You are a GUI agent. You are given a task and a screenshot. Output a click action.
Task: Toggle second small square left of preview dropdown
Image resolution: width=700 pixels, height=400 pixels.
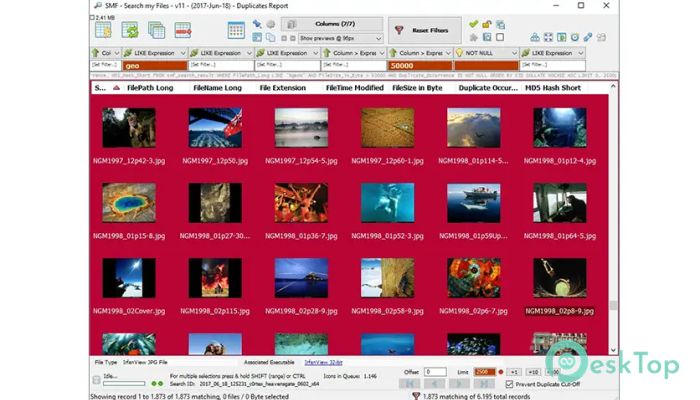coord(293,38)
